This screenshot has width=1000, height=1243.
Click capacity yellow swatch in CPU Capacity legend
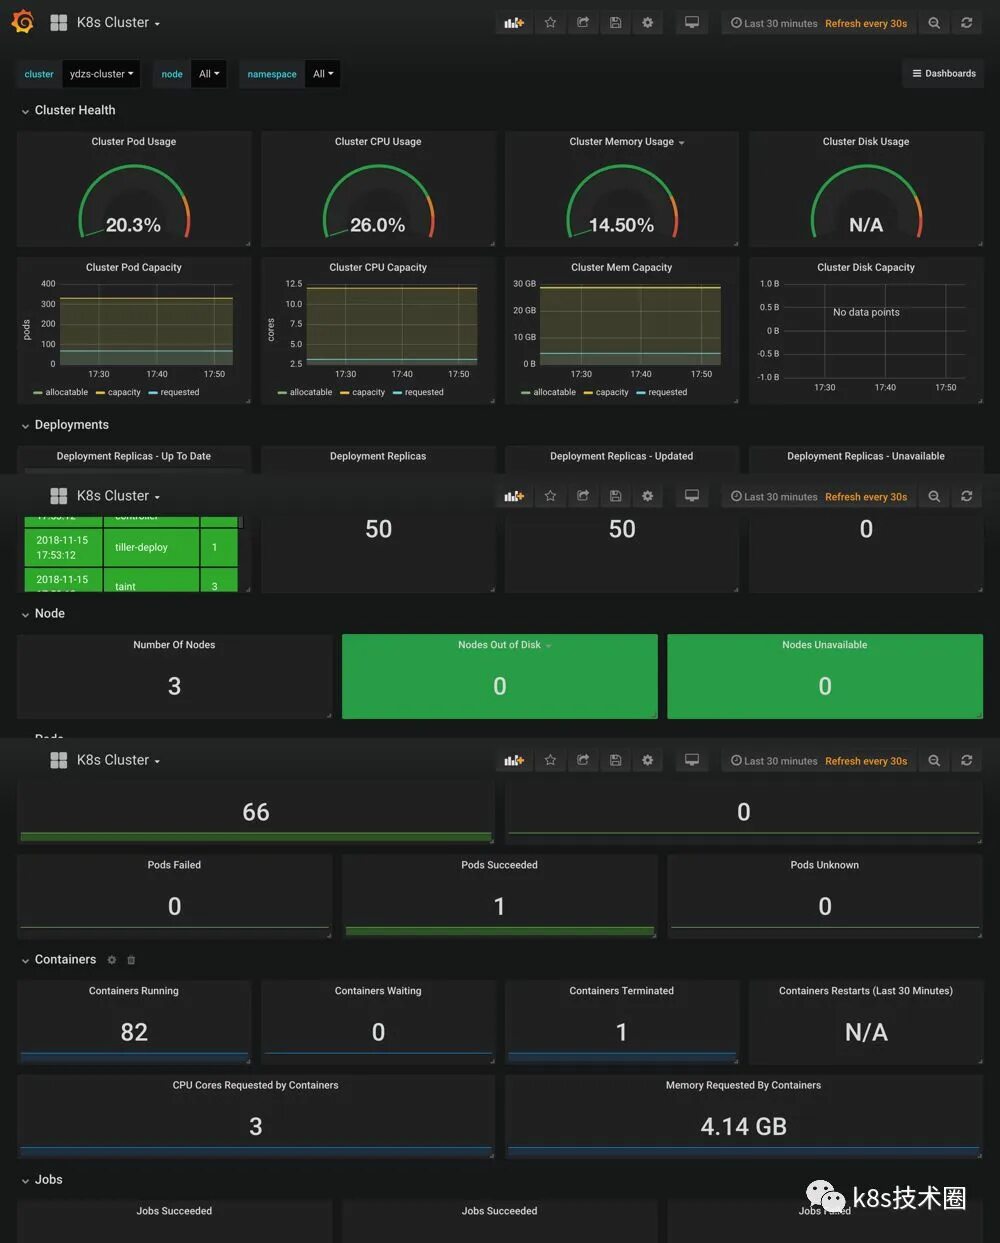[x=344, y=393]
